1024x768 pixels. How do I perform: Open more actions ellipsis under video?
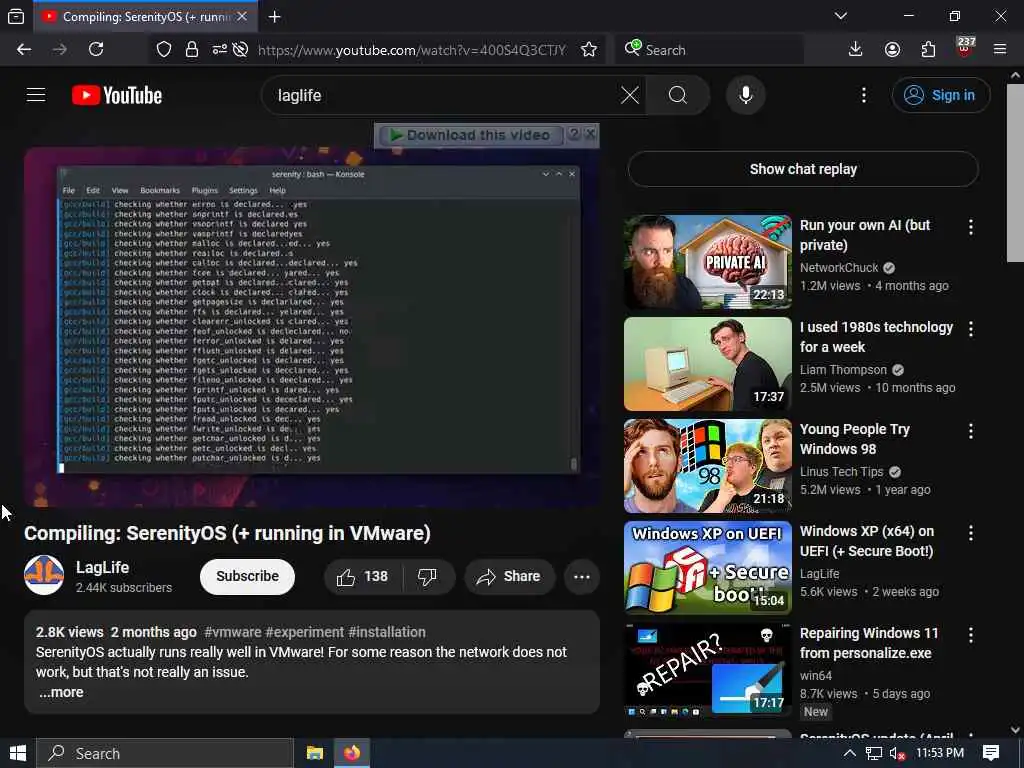[x=582, y=577]
